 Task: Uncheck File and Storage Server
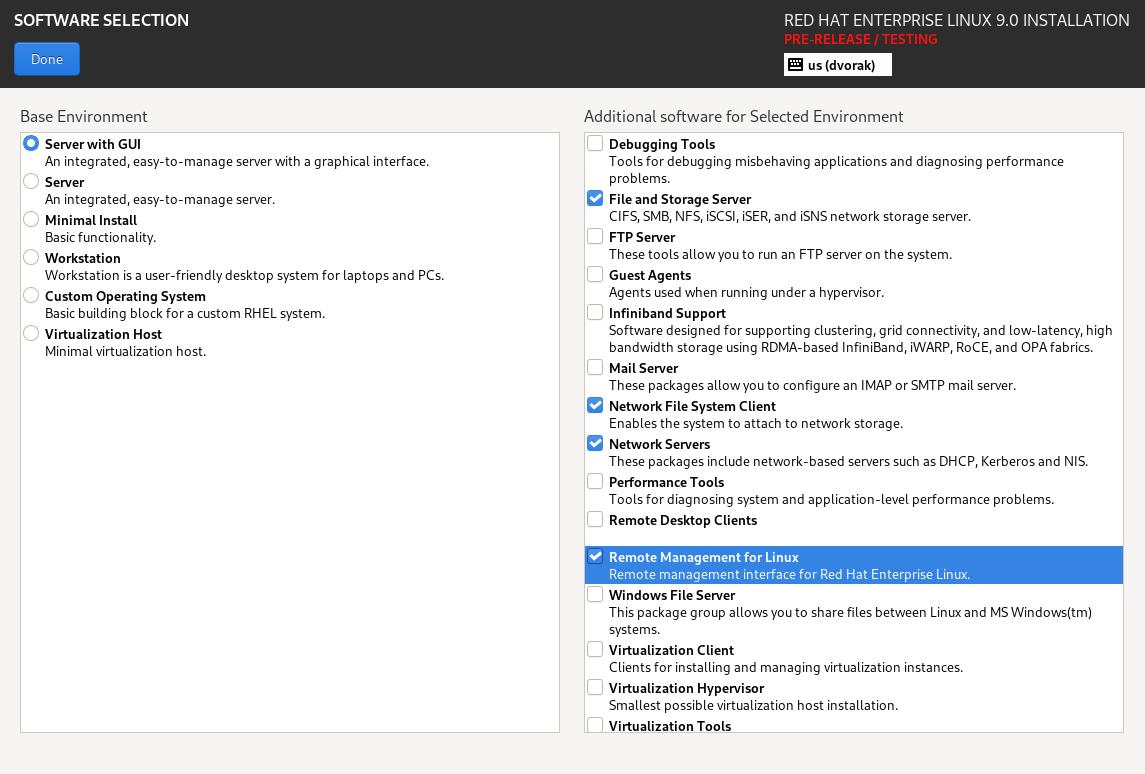point(595,198)
